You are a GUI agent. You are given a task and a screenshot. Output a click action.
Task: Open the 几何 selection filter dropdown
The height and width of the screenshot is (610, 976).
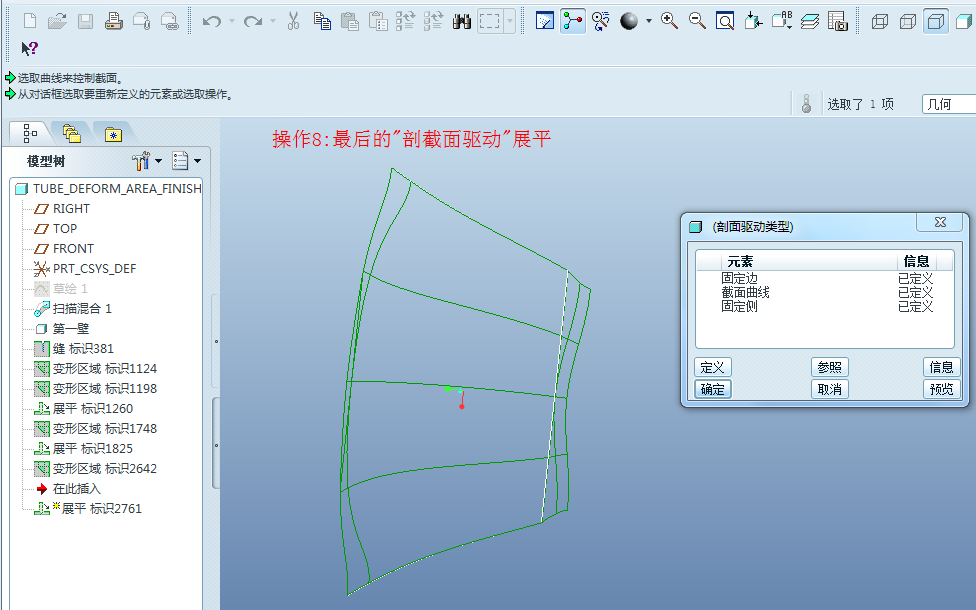pos(949,104)
